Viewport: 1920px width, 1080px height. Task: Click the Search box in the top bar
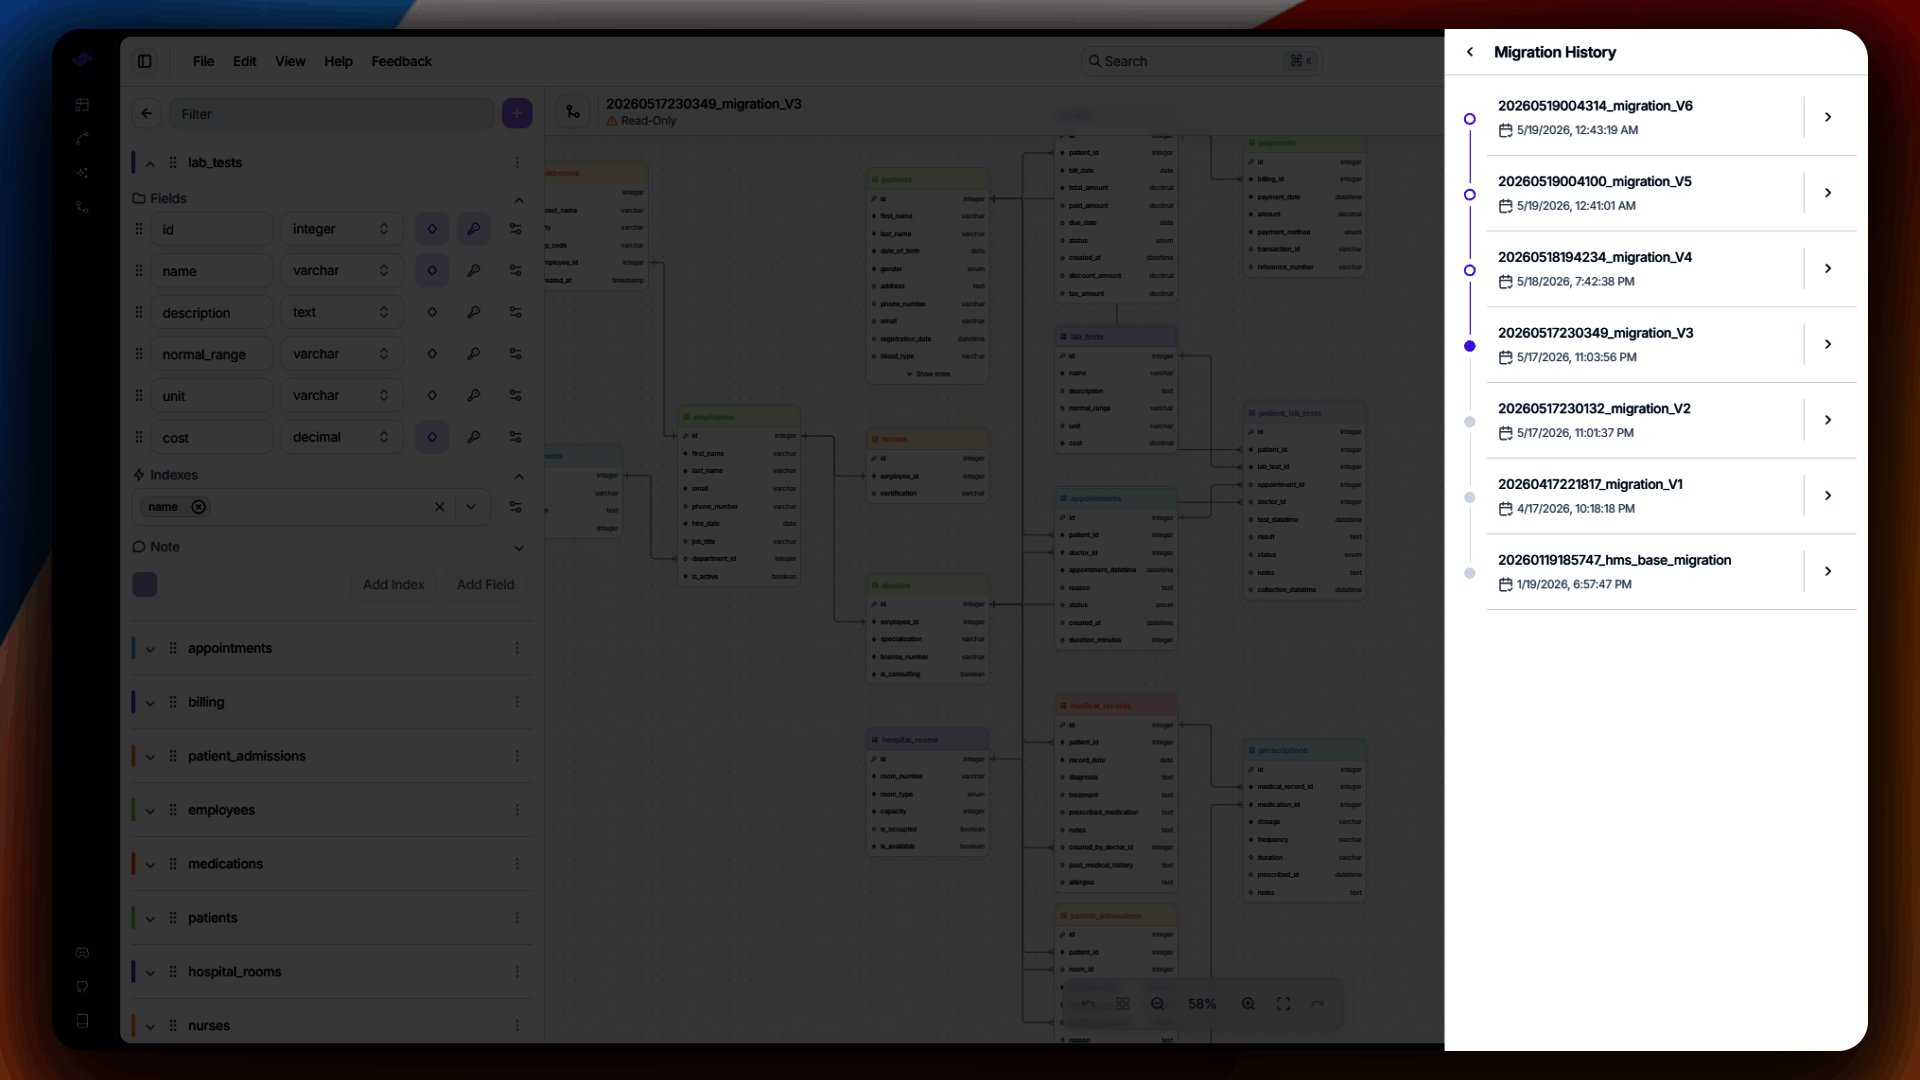click(1202, 61)
